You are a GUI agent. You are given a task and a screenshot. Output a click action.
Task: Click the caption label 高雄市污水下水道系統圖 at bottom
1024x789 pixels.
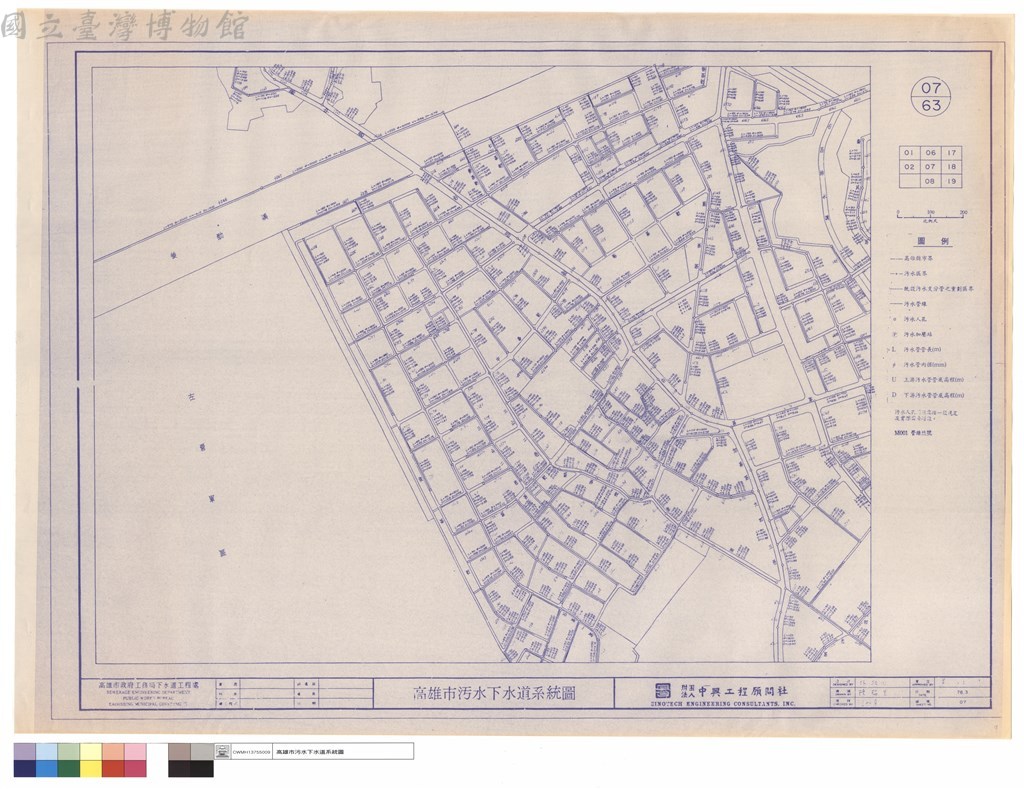310,752
